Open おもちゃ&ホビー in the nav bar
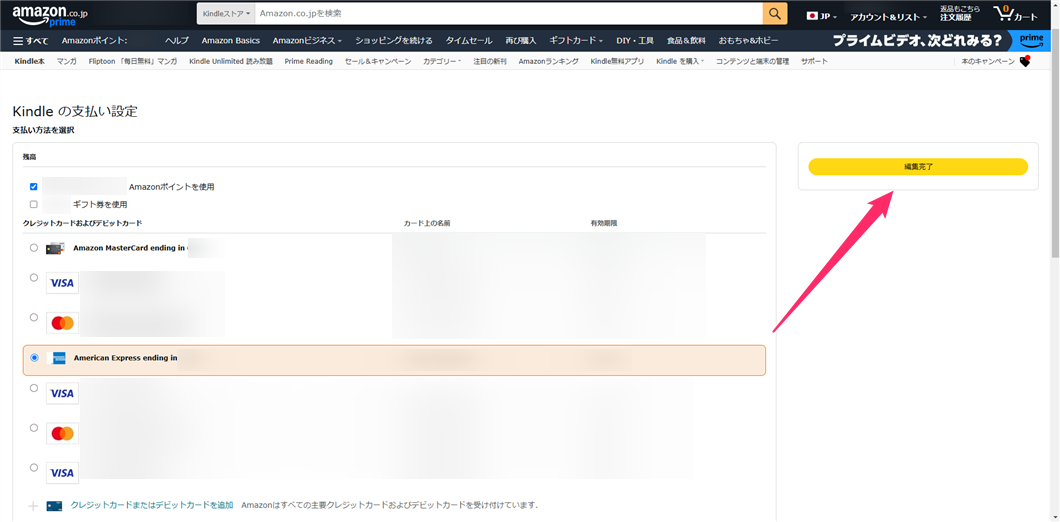This screenshot has width=1060, height=522. click(x=748, y=41)
